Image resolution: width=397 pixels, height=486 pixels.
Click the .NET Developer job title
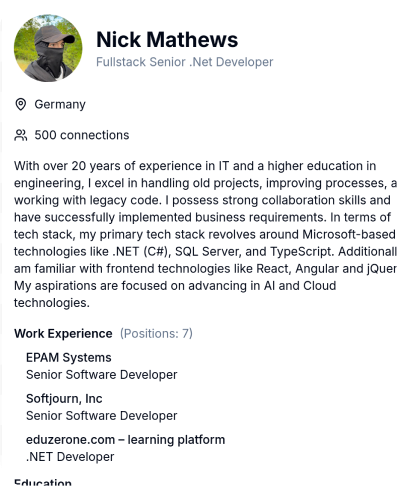pyautogui.click(x=70, y=457)
